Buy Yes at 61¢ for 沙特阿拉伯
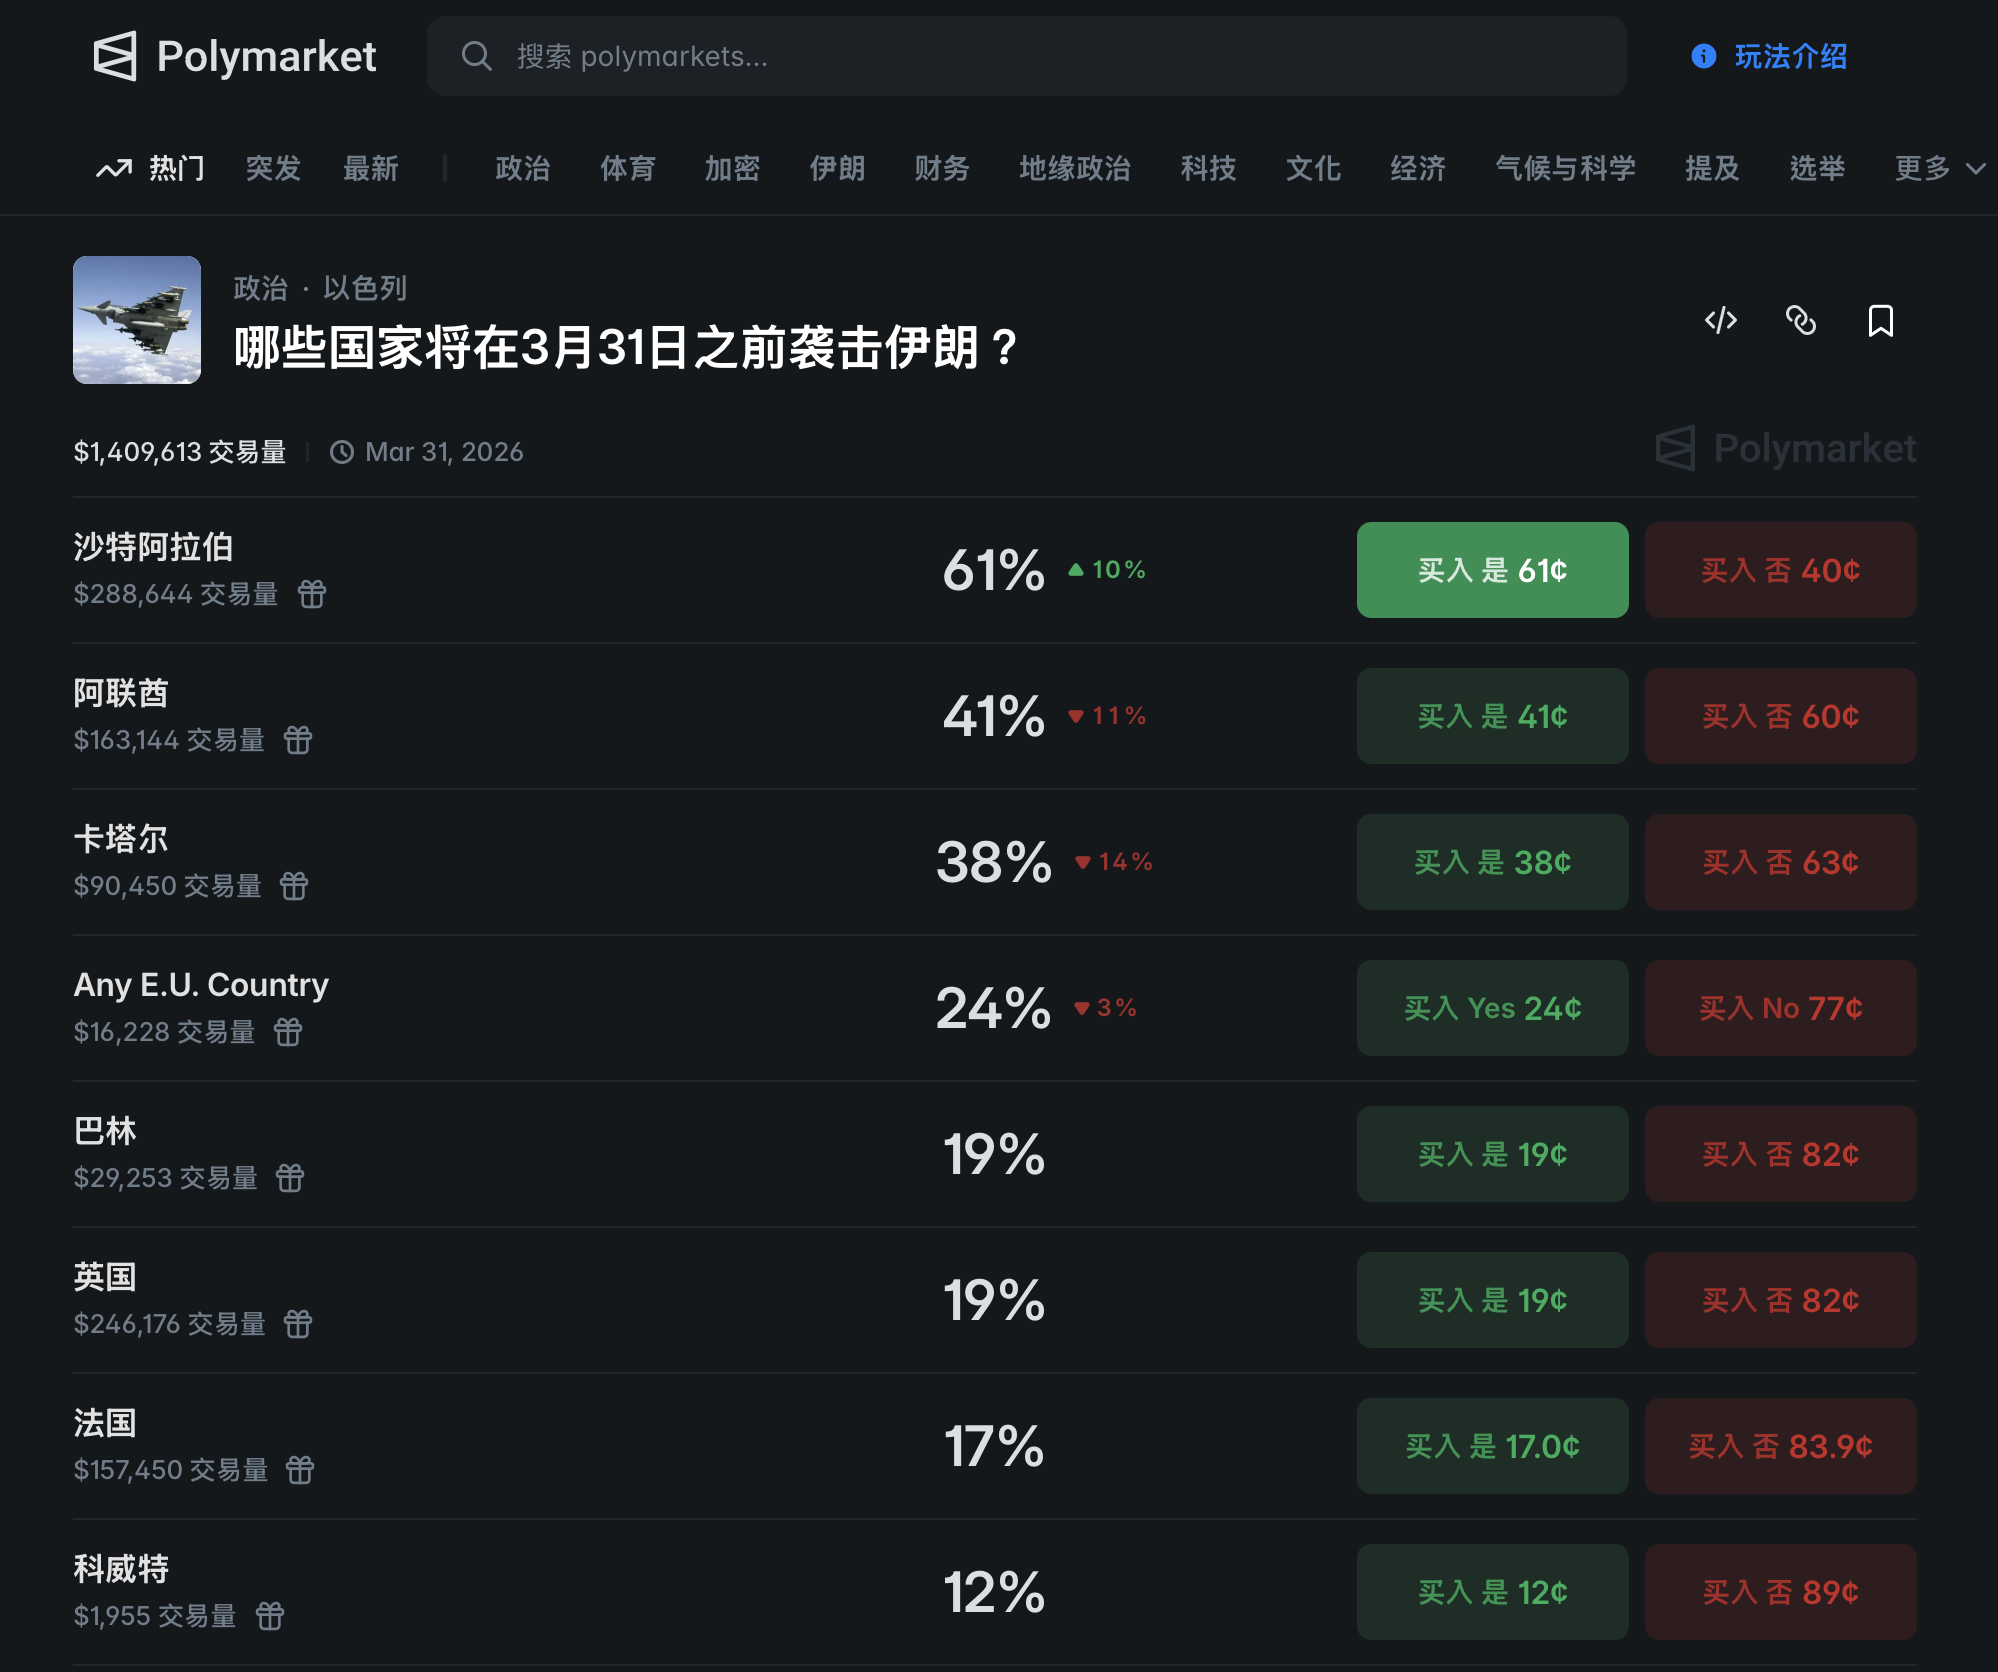The image size is (1998, 1672). [x=1492, y=570]
